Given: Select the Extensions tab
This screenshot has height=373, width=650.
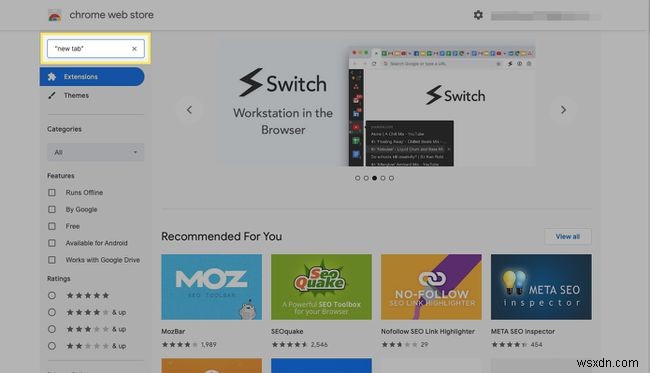Looking at the screenshot, I should (92, 77).
